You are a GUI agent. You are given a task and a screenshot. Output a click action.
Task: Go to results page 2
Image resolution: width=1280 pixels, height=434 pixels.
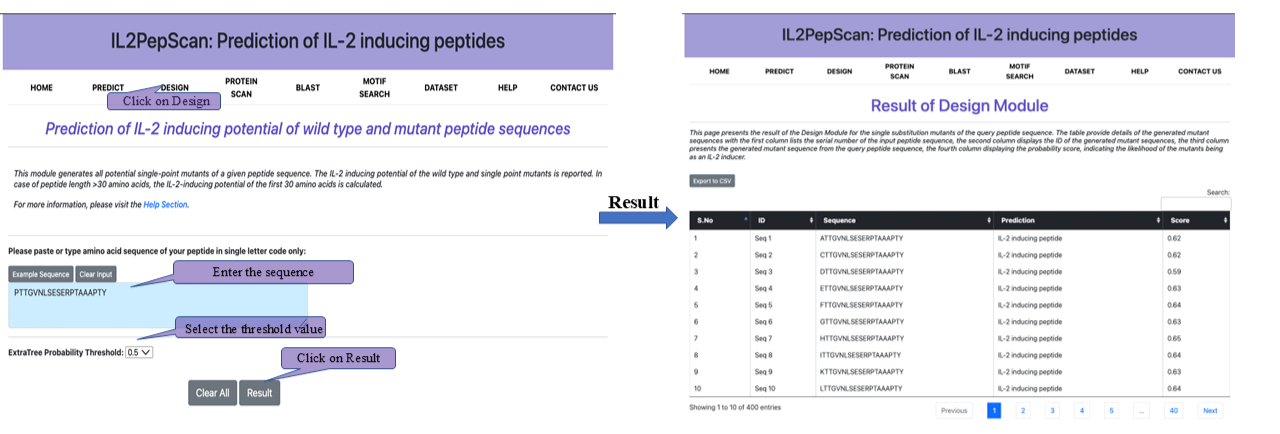click(1023, 410)
